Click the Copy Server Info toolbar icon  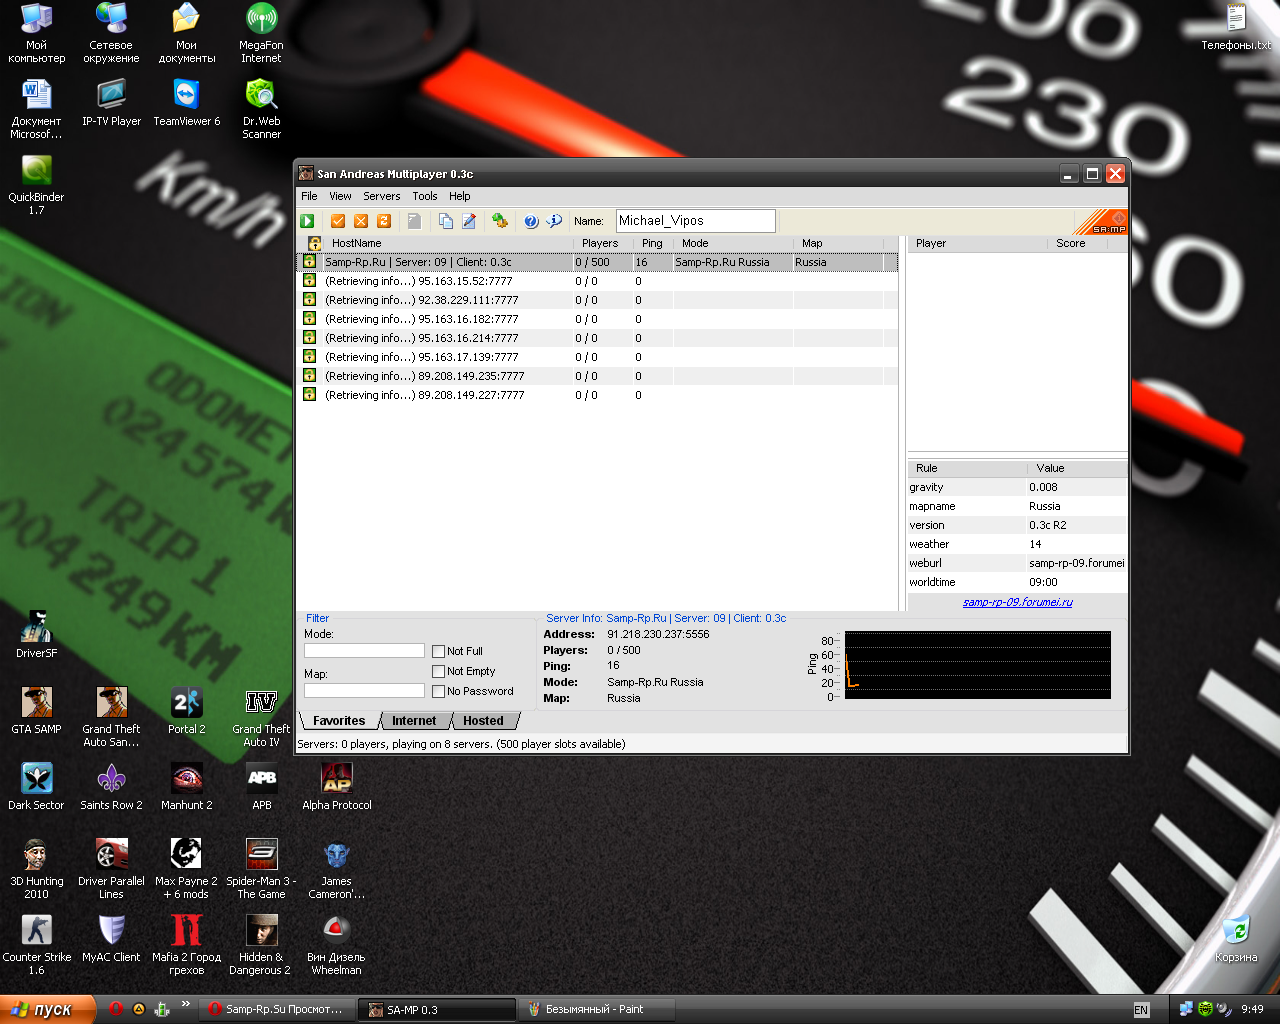446,221
